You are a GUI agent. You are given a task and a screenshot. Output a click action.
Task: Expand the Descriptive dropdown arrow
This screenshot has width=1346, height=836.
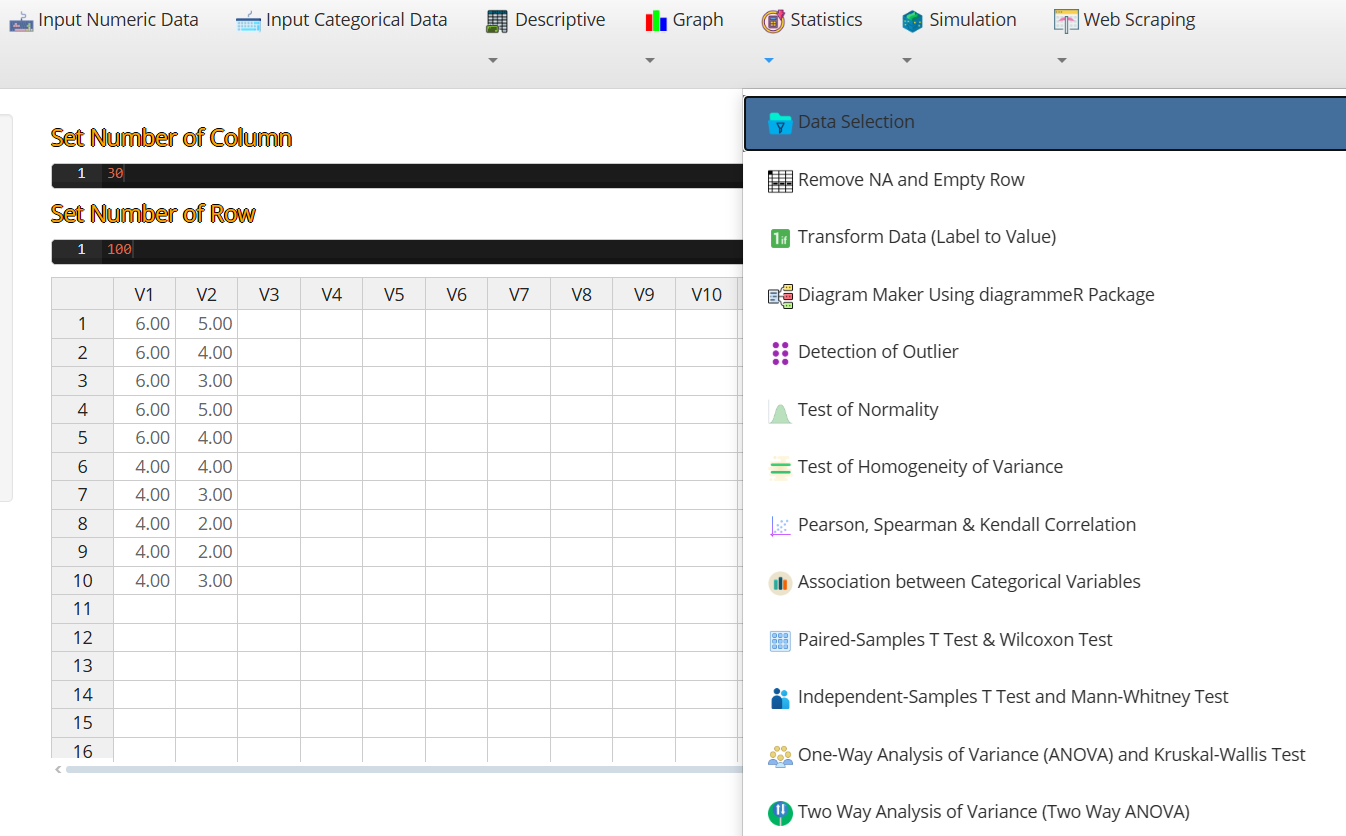pos(492,61)
